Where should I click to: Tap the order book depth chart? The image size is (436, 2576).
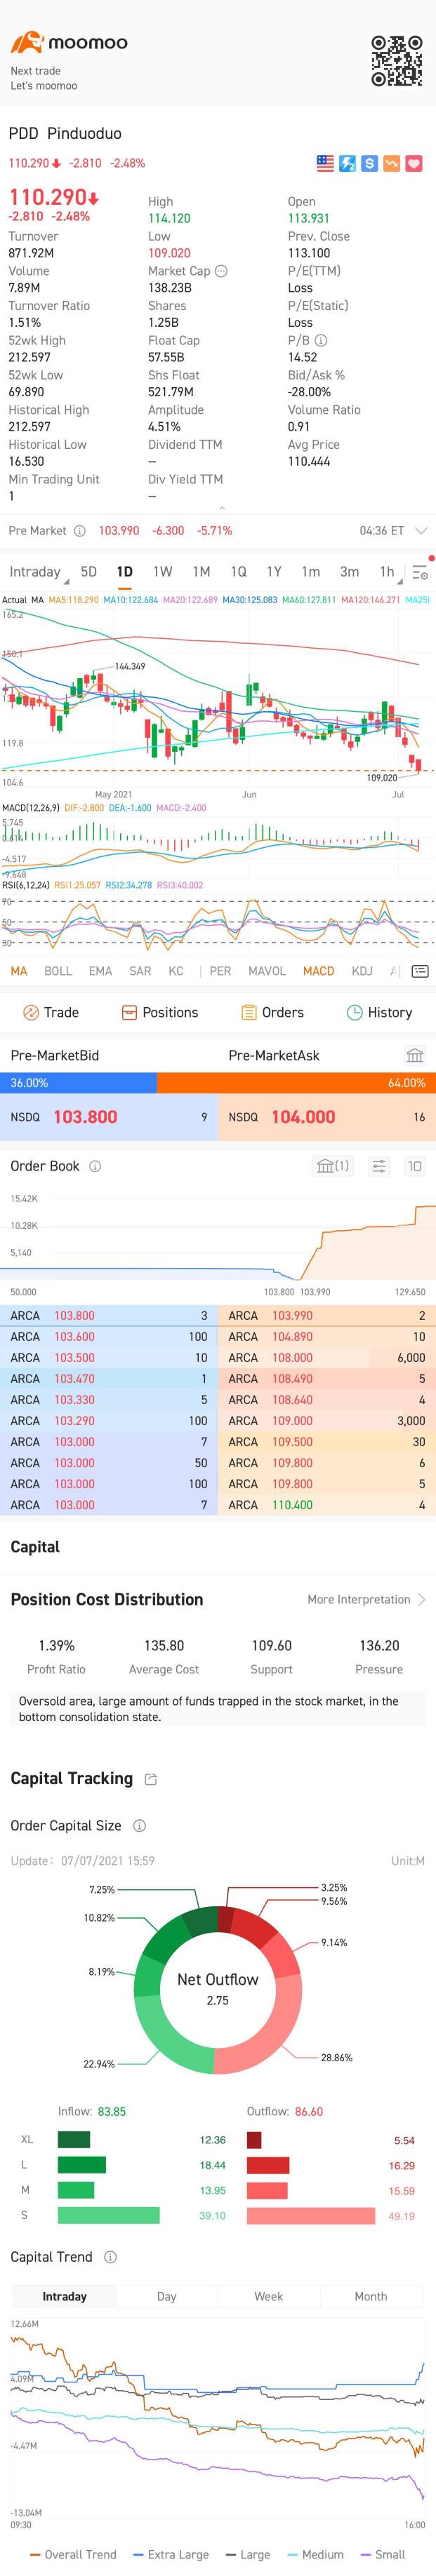click(218, 1238)
